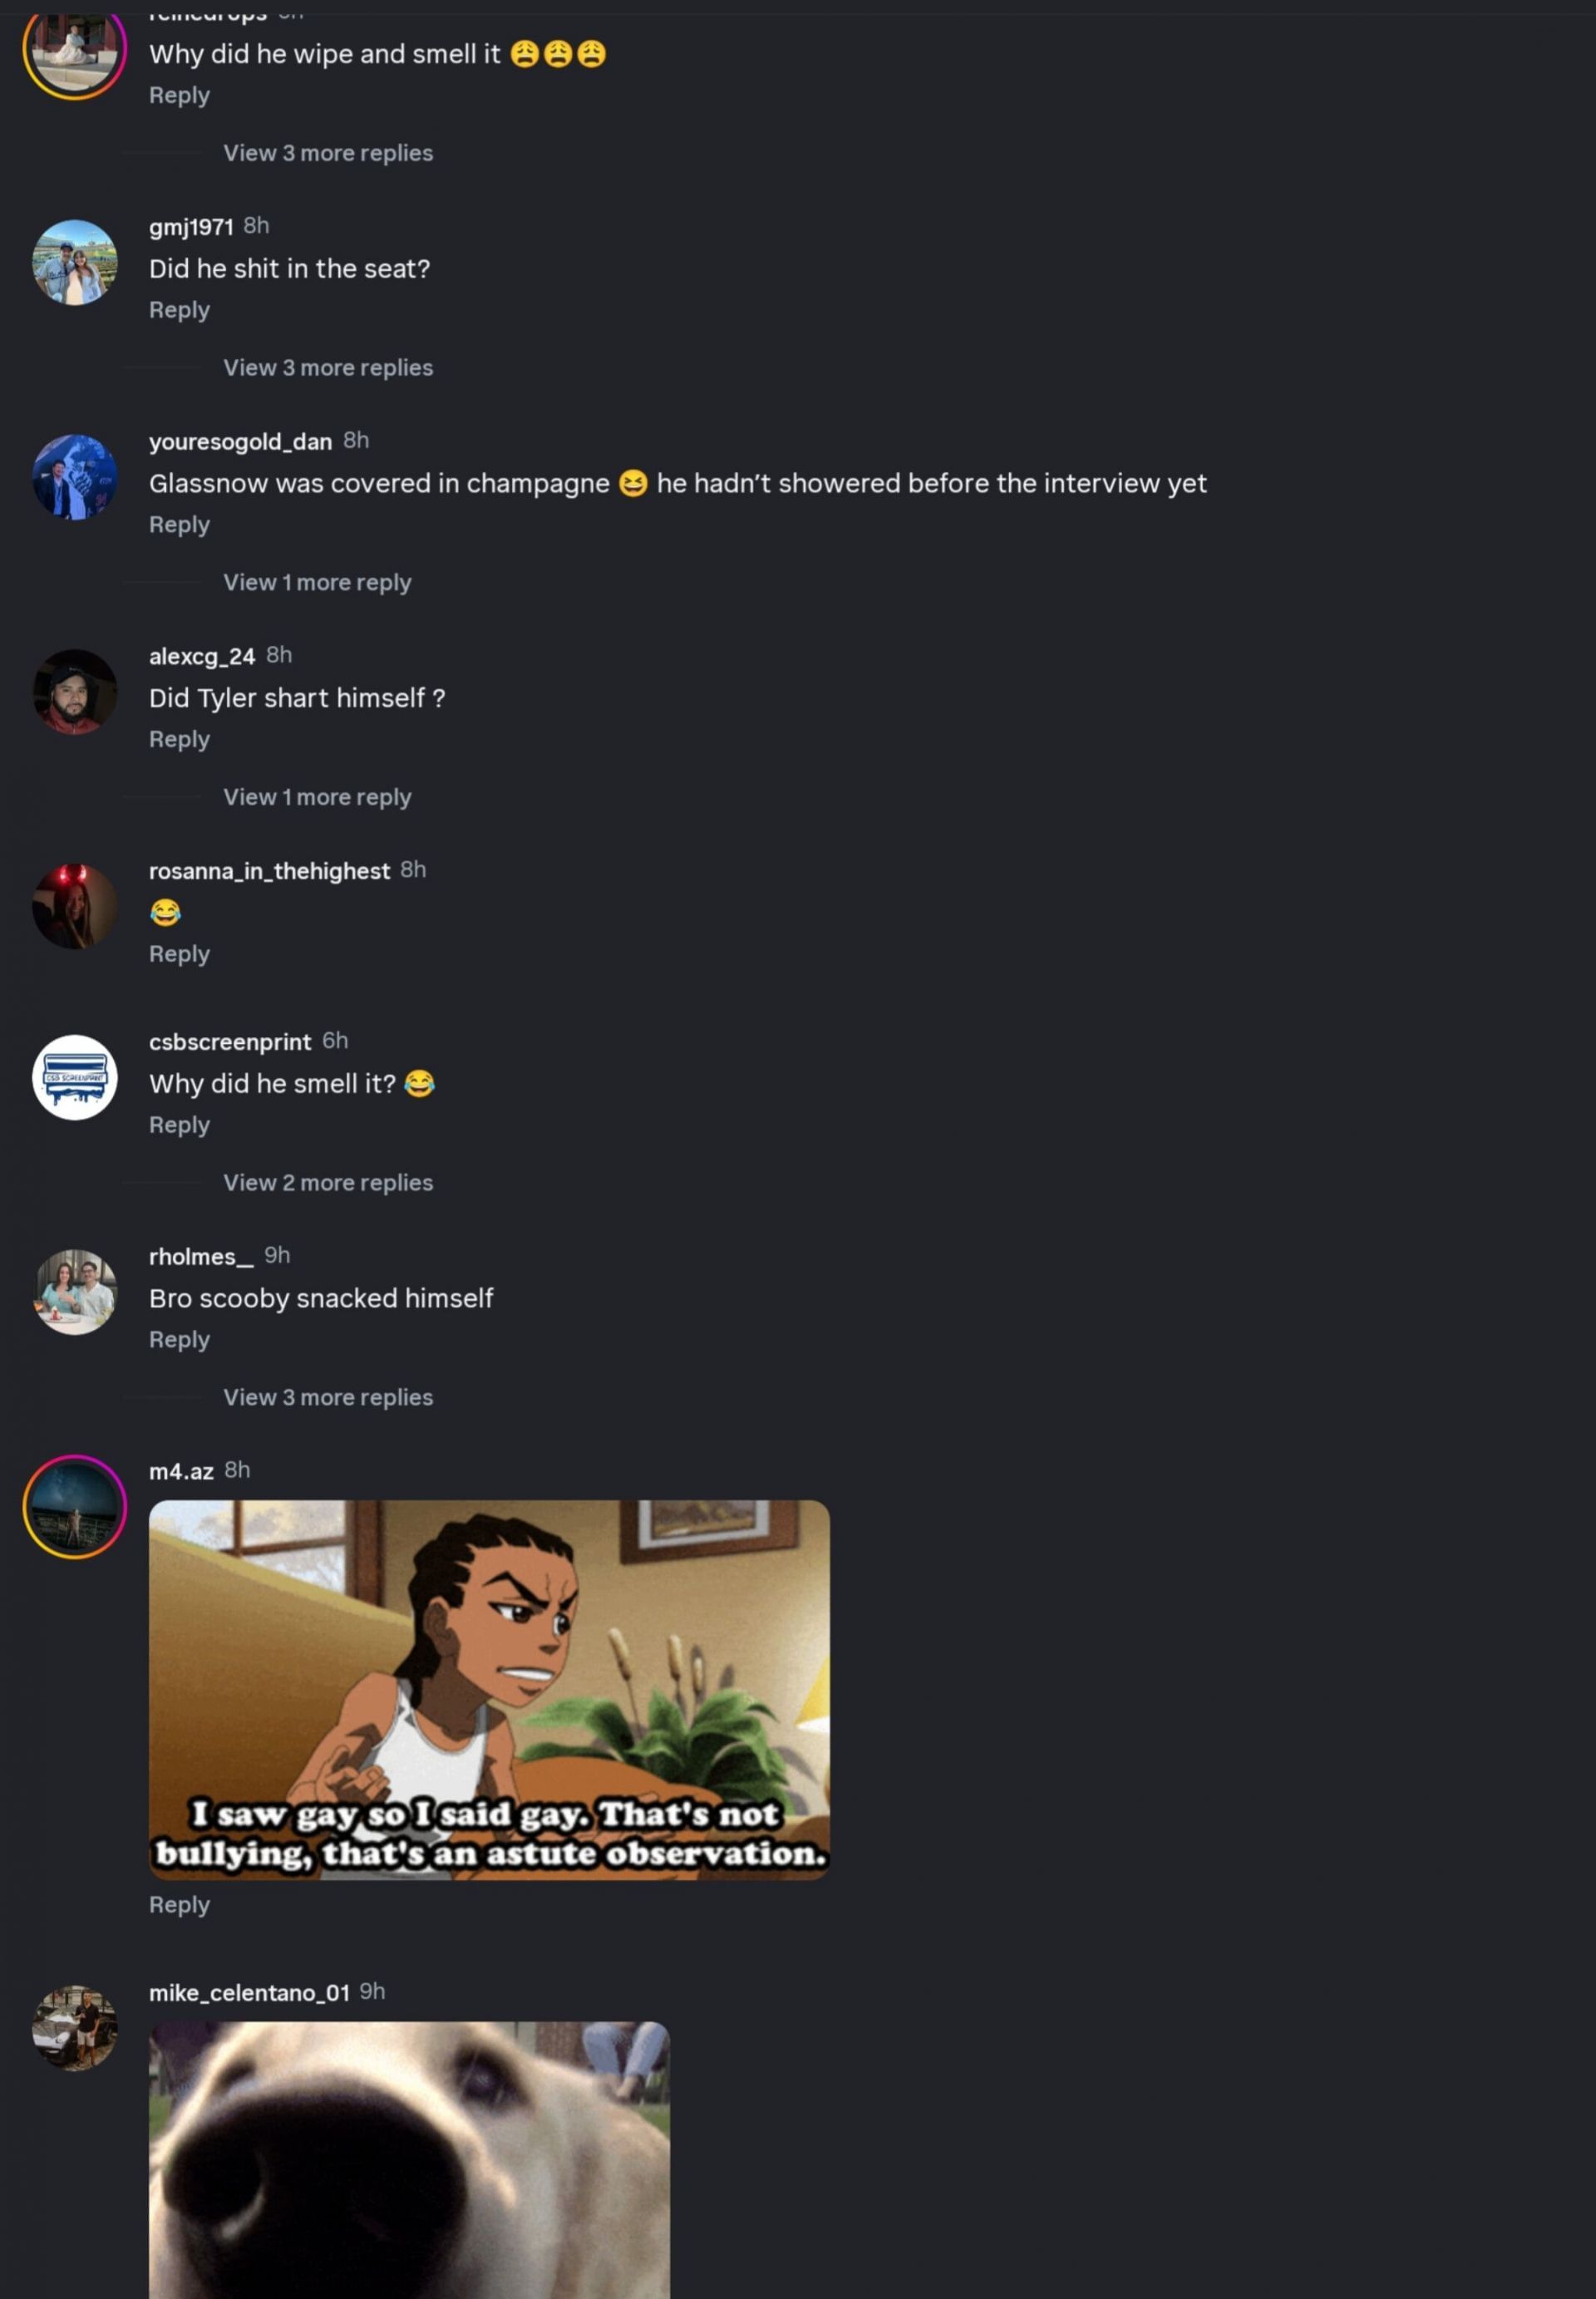Expand 1 more reply under youresogold_dan
This screenshot has height=2299, width=1596.
tap(317, 582)
